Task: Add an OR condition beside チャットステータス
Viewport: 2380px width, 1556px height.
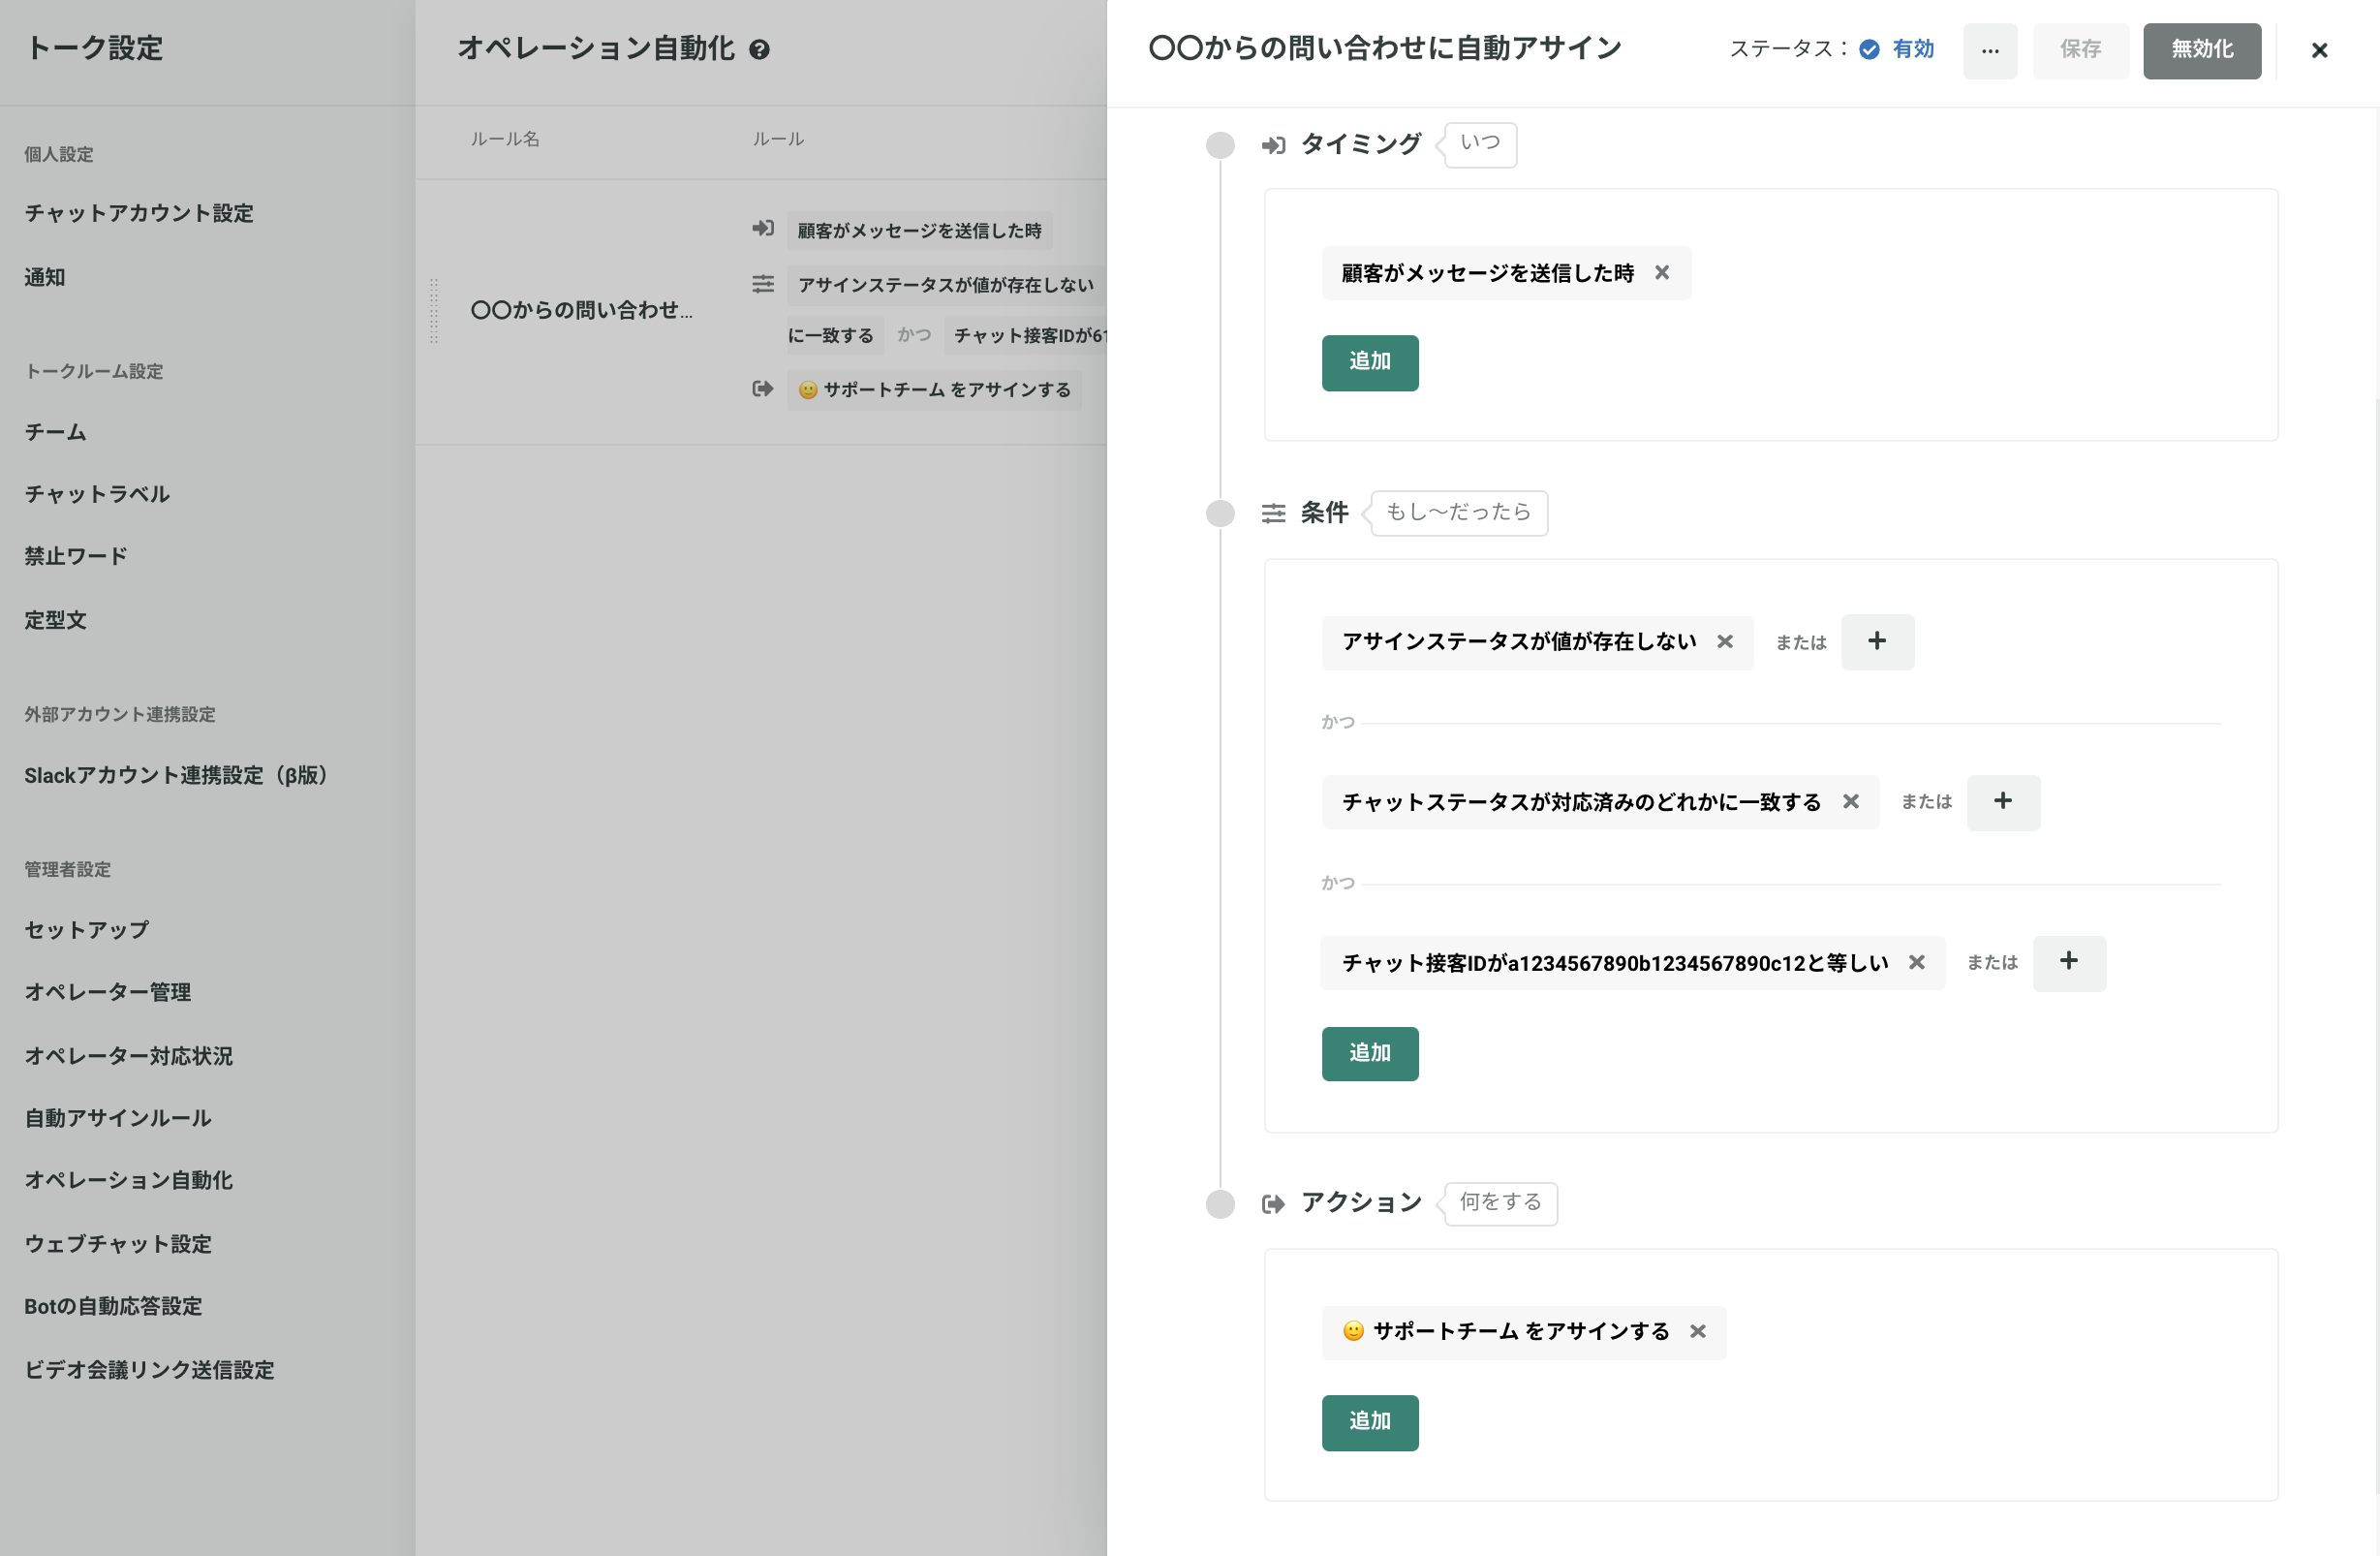Action: [2003, 802]
